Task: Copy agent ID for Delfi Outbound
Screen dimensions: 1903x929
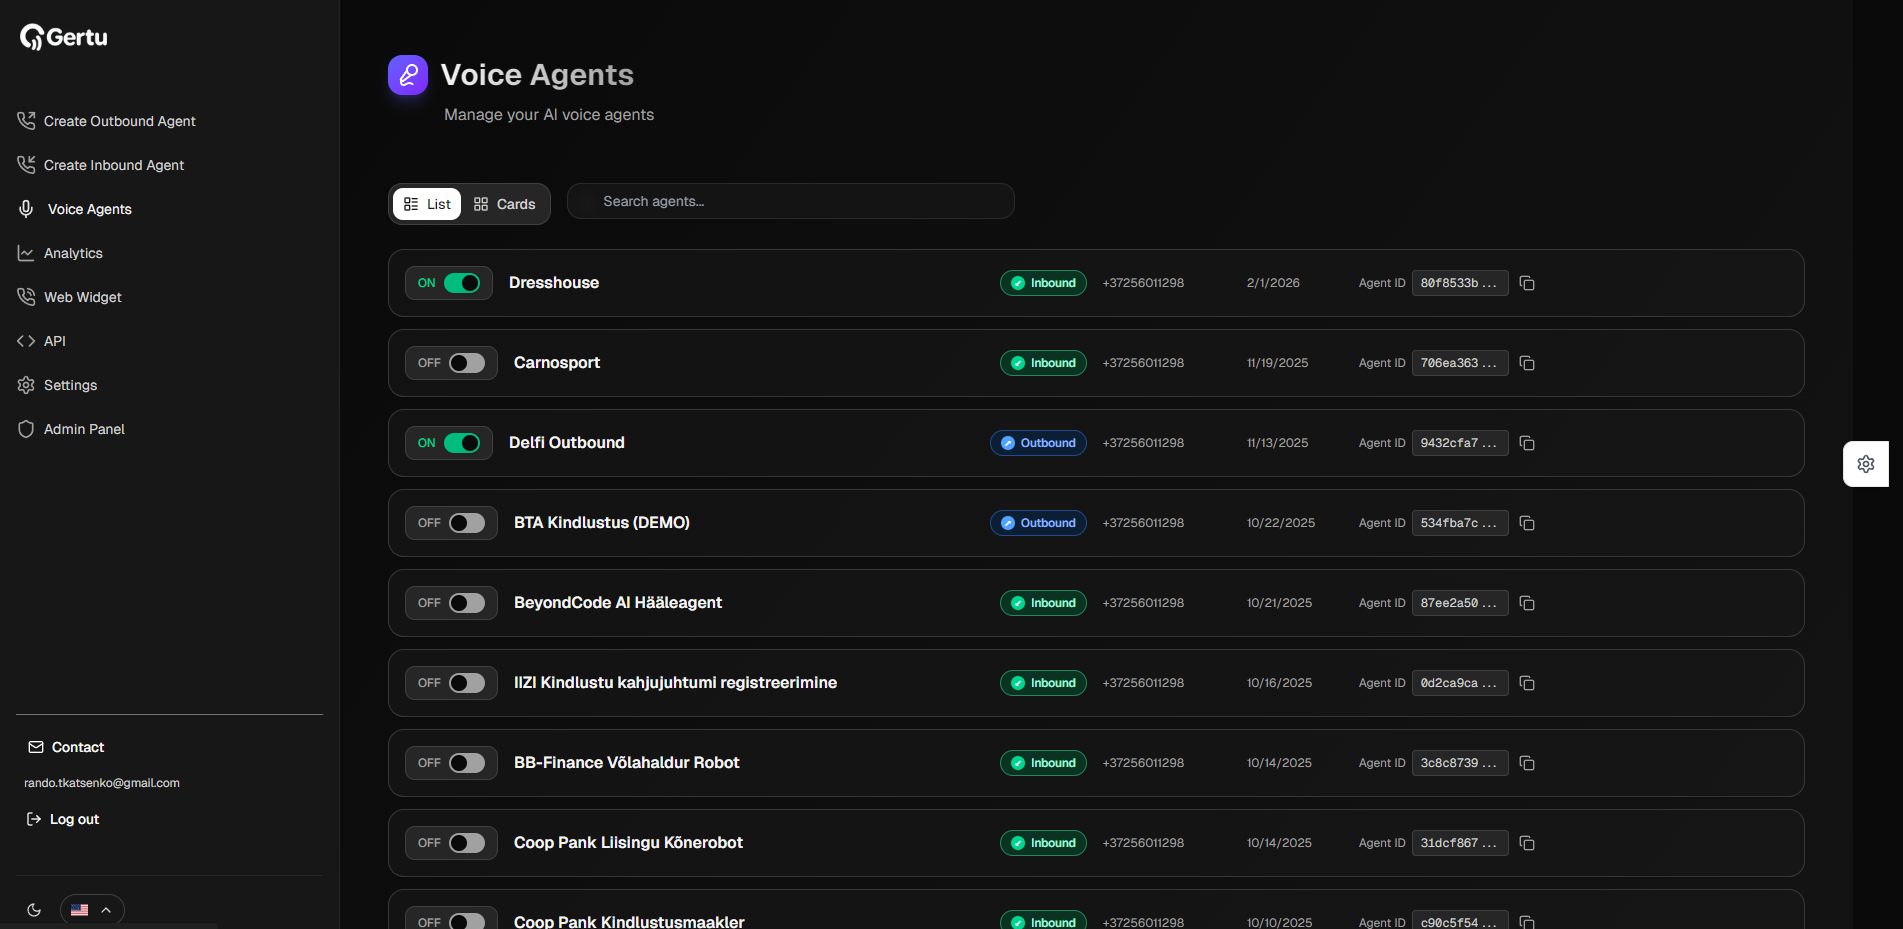Action: (1527, 443)
